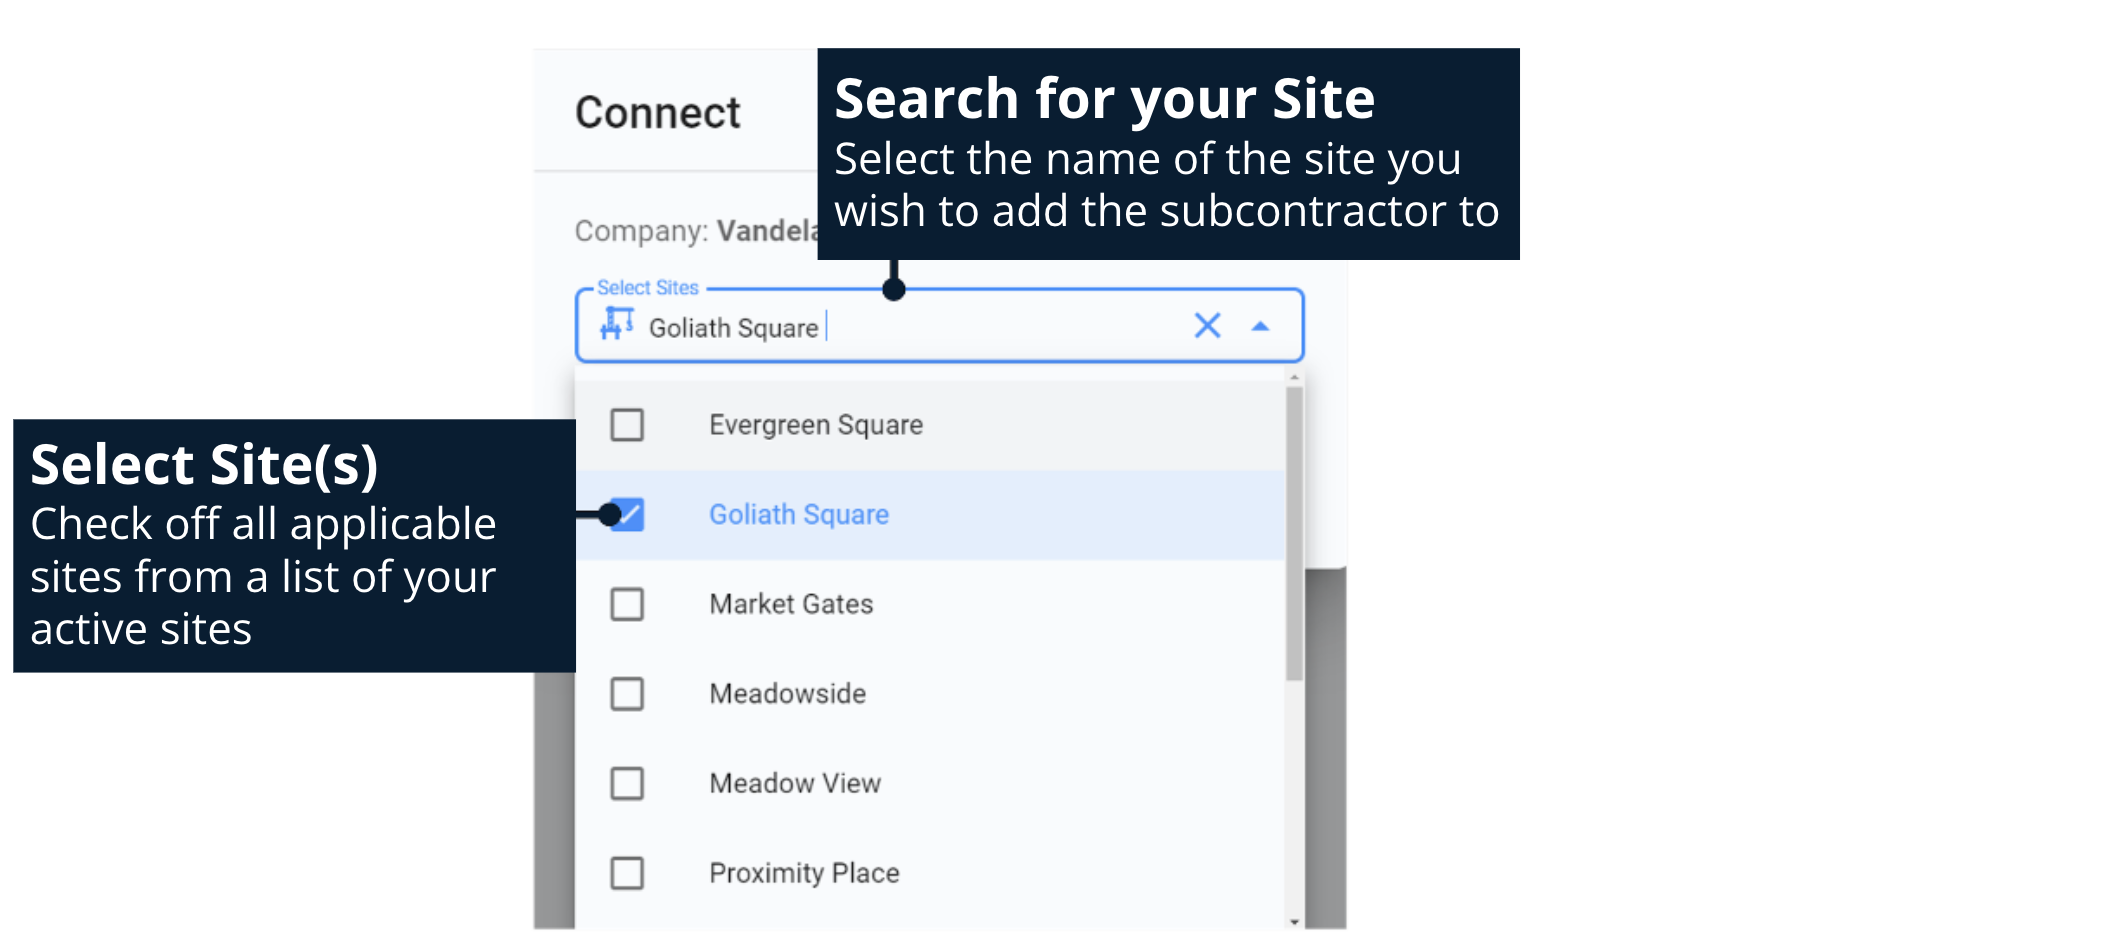Select Proximity Place option text
This screenshot has width=2114, height=948.
803,873
